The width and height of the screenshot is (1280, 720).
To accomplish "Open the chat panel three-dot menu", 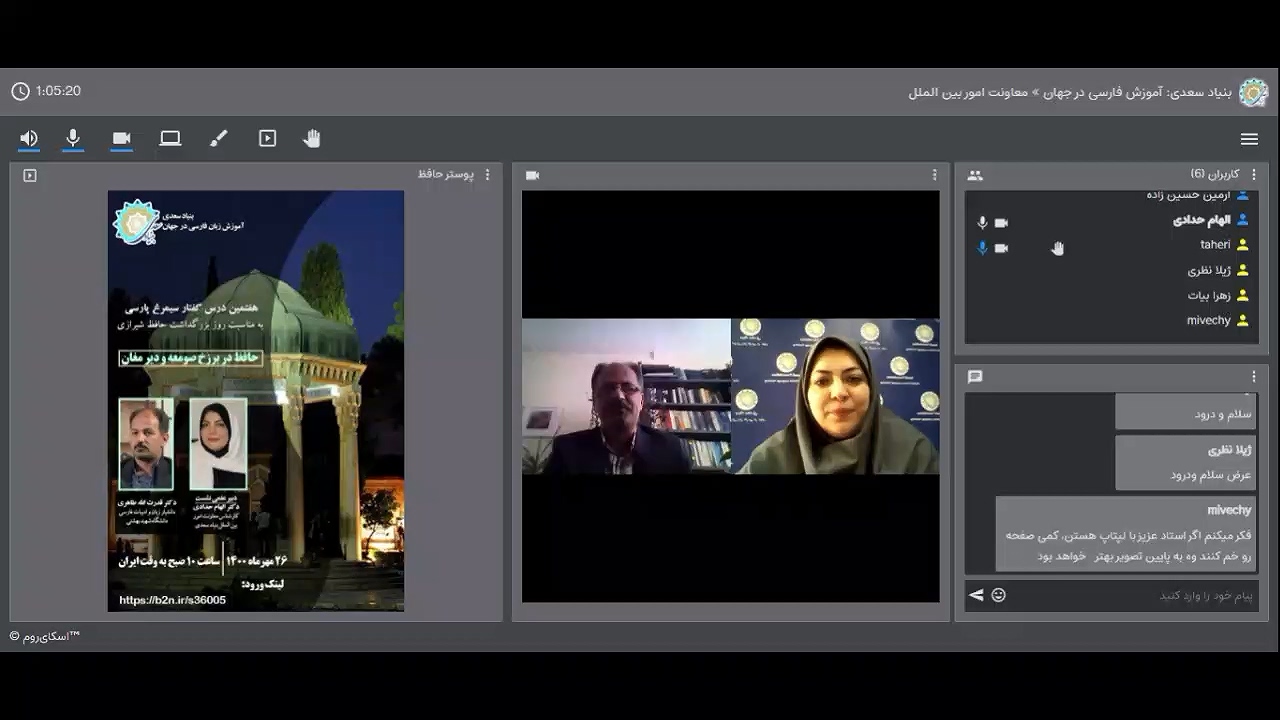I will pyautogui.click(x=1254, y=377).
